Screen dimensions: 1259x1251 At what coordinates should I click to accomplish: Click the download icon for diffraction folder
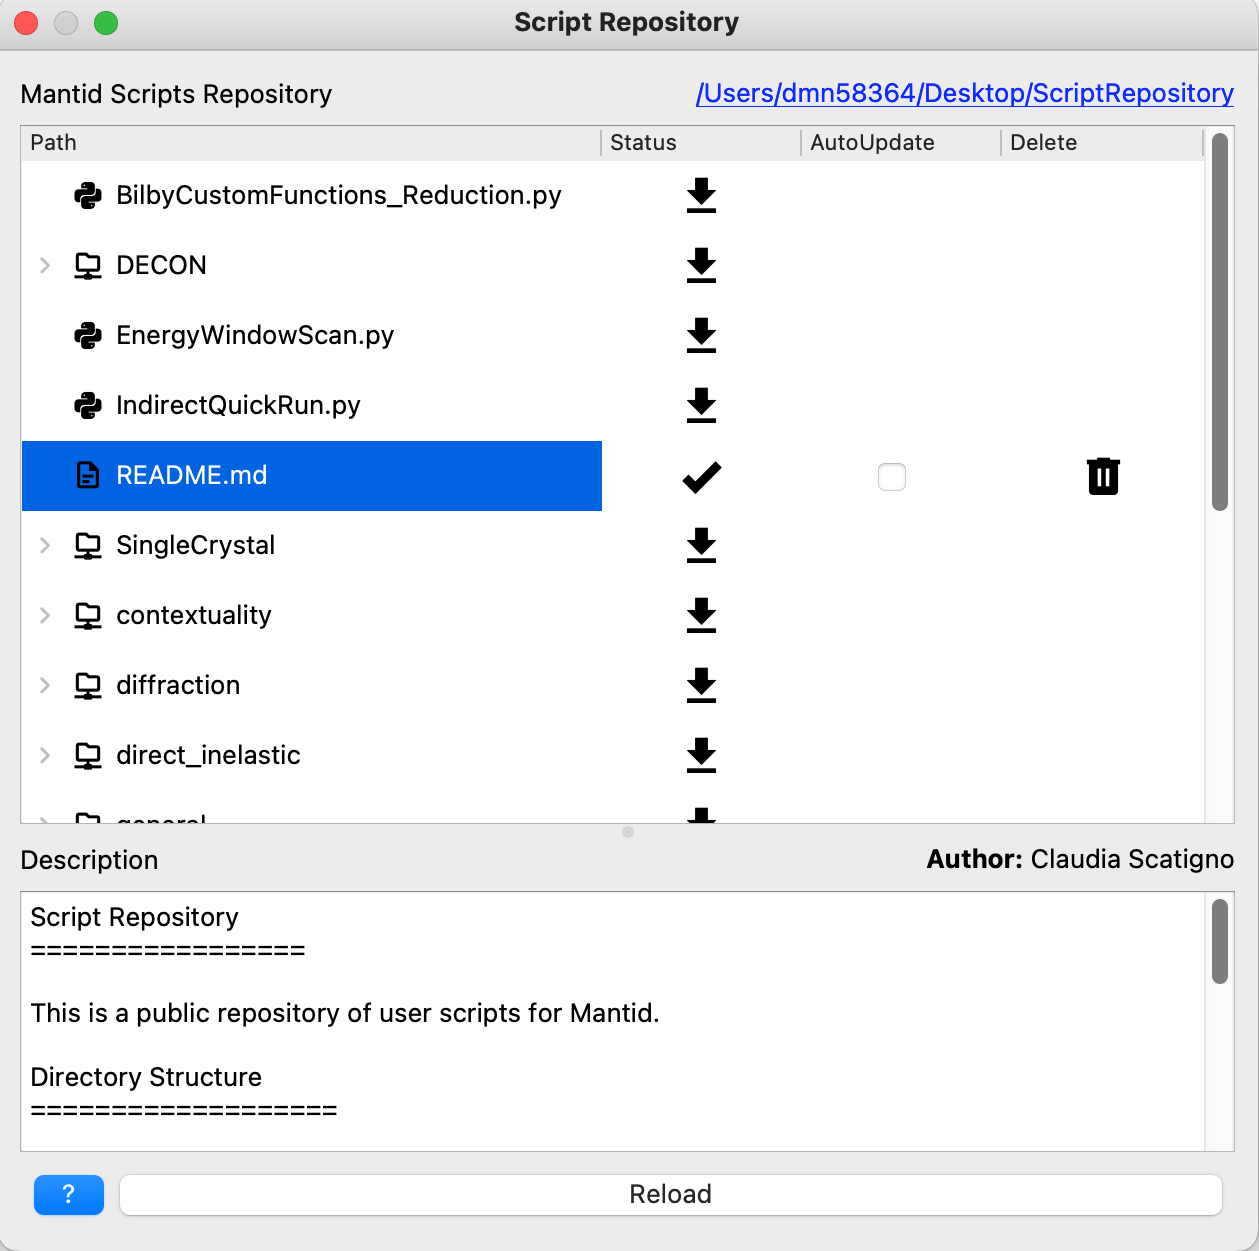tap(701, 686)
